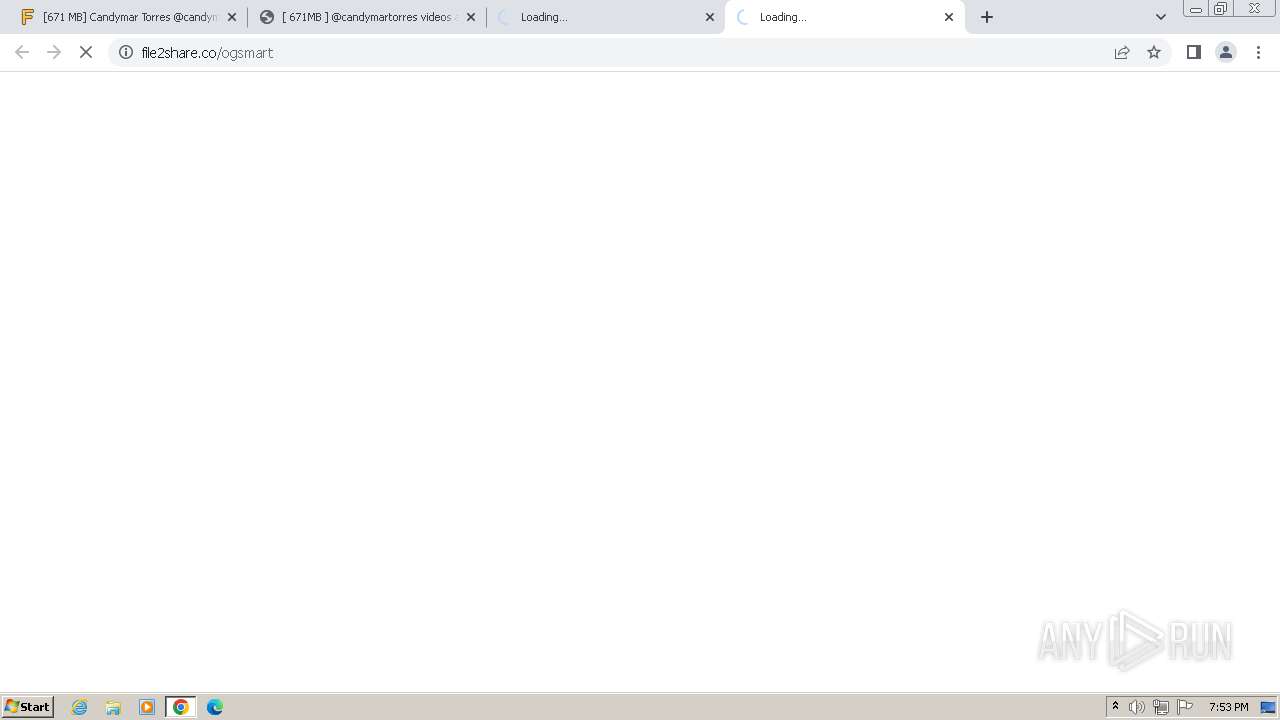This screenshot has width=1280, height=720.
Task: Open Action Center flag icon
Action: 1185,707
